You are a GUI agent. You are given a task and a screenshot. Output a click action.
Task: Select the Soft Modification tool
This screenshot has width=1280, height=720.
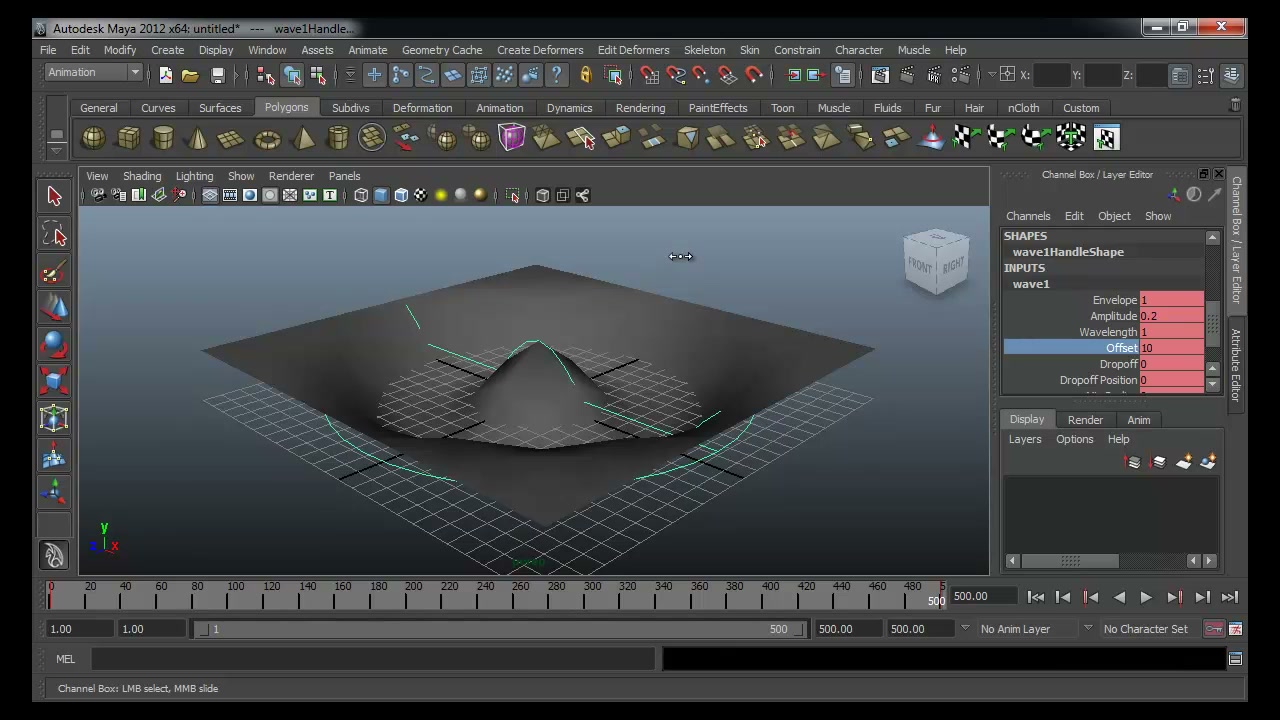(x=54, y=455)
